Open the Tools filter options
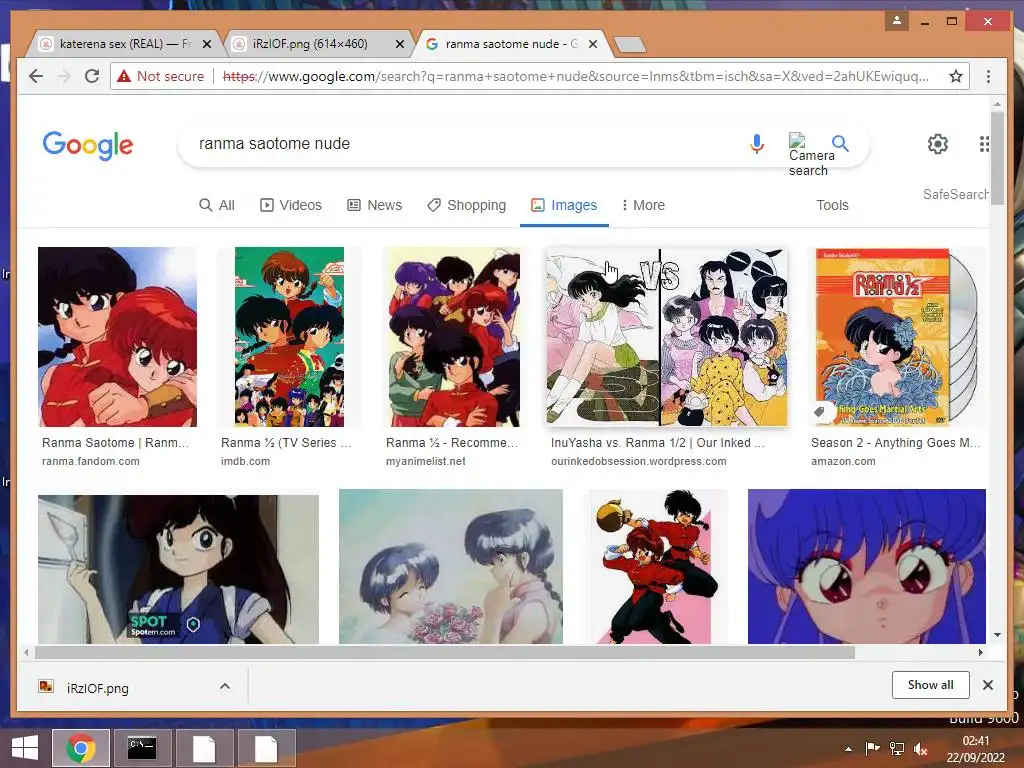 point(832,205)
